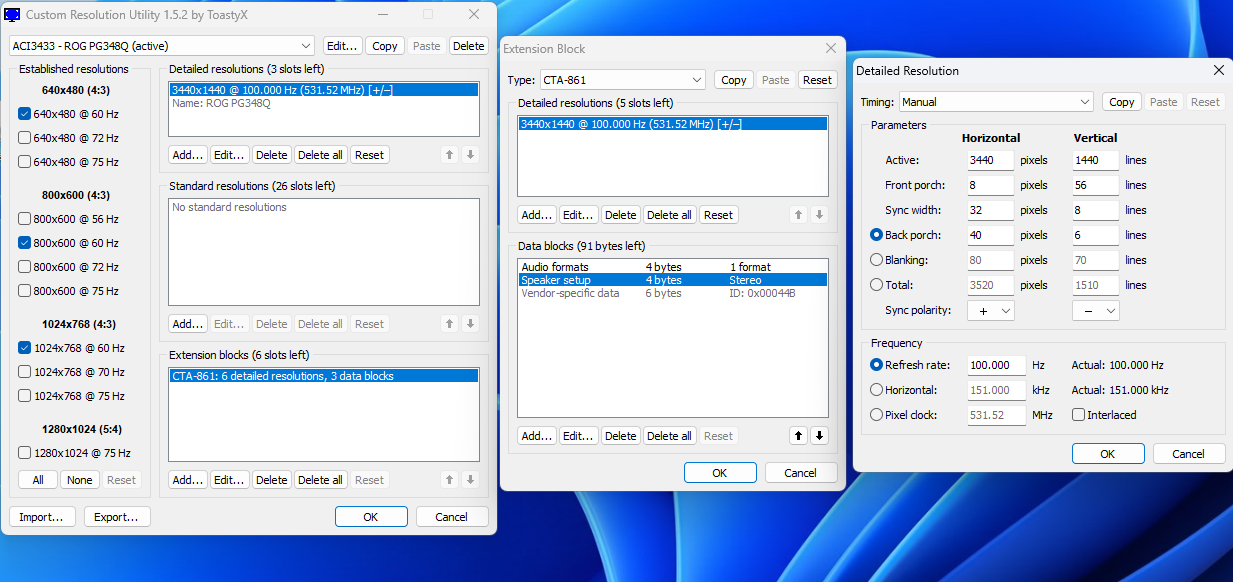Tick the Interlaced checkbox

(1079, 415)
